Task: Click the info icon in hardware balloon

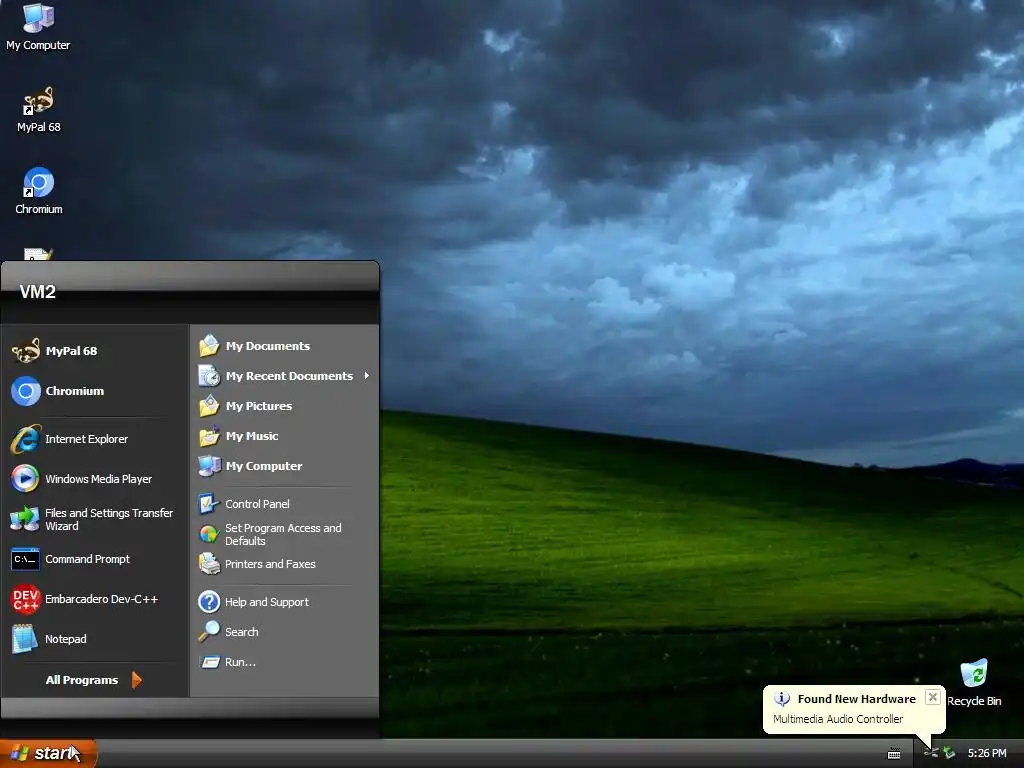Action: [782, 699]
